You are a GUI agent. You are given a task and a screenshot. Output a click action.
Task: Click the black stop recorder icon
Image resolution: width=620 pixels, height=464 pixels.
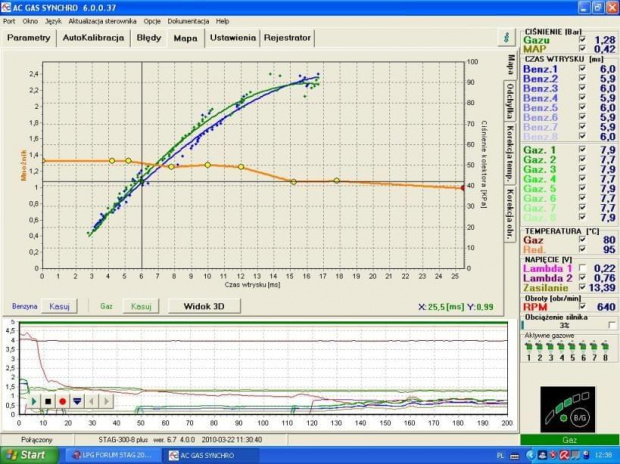[47, 401]
